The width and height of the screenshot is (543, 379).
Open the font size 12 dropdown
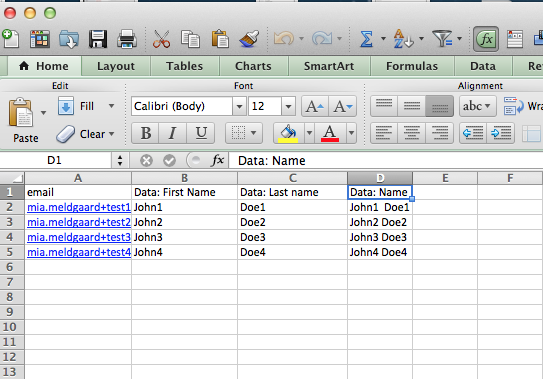click(288, 106)
